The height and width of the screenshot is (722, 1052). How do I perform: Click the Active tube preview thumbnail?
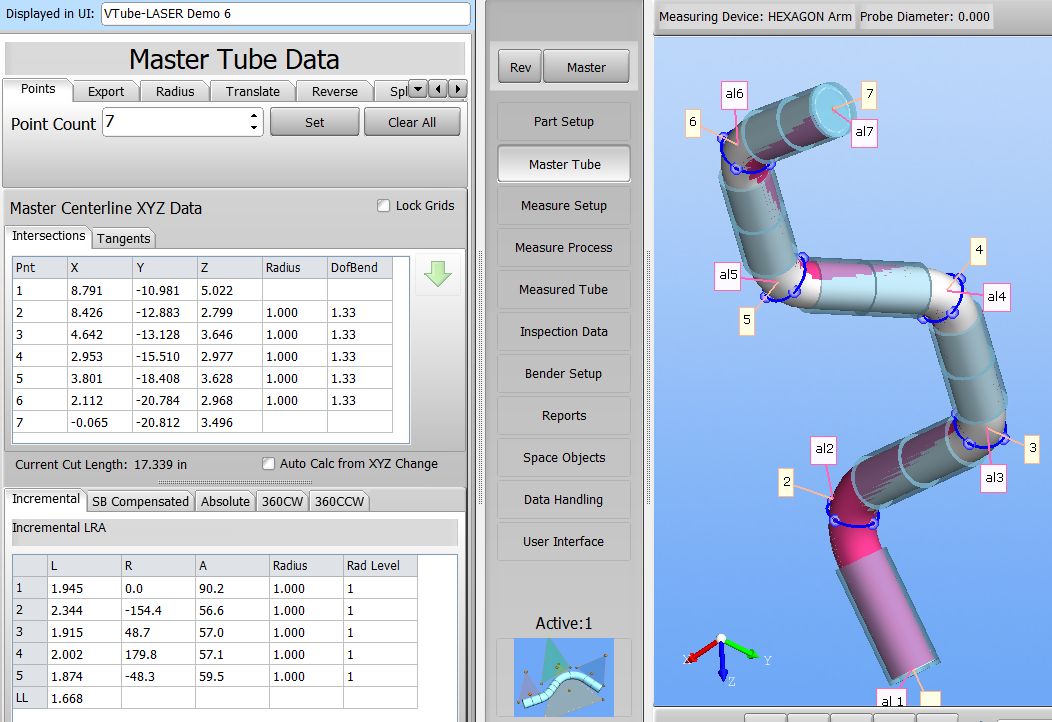coord(563,677)
